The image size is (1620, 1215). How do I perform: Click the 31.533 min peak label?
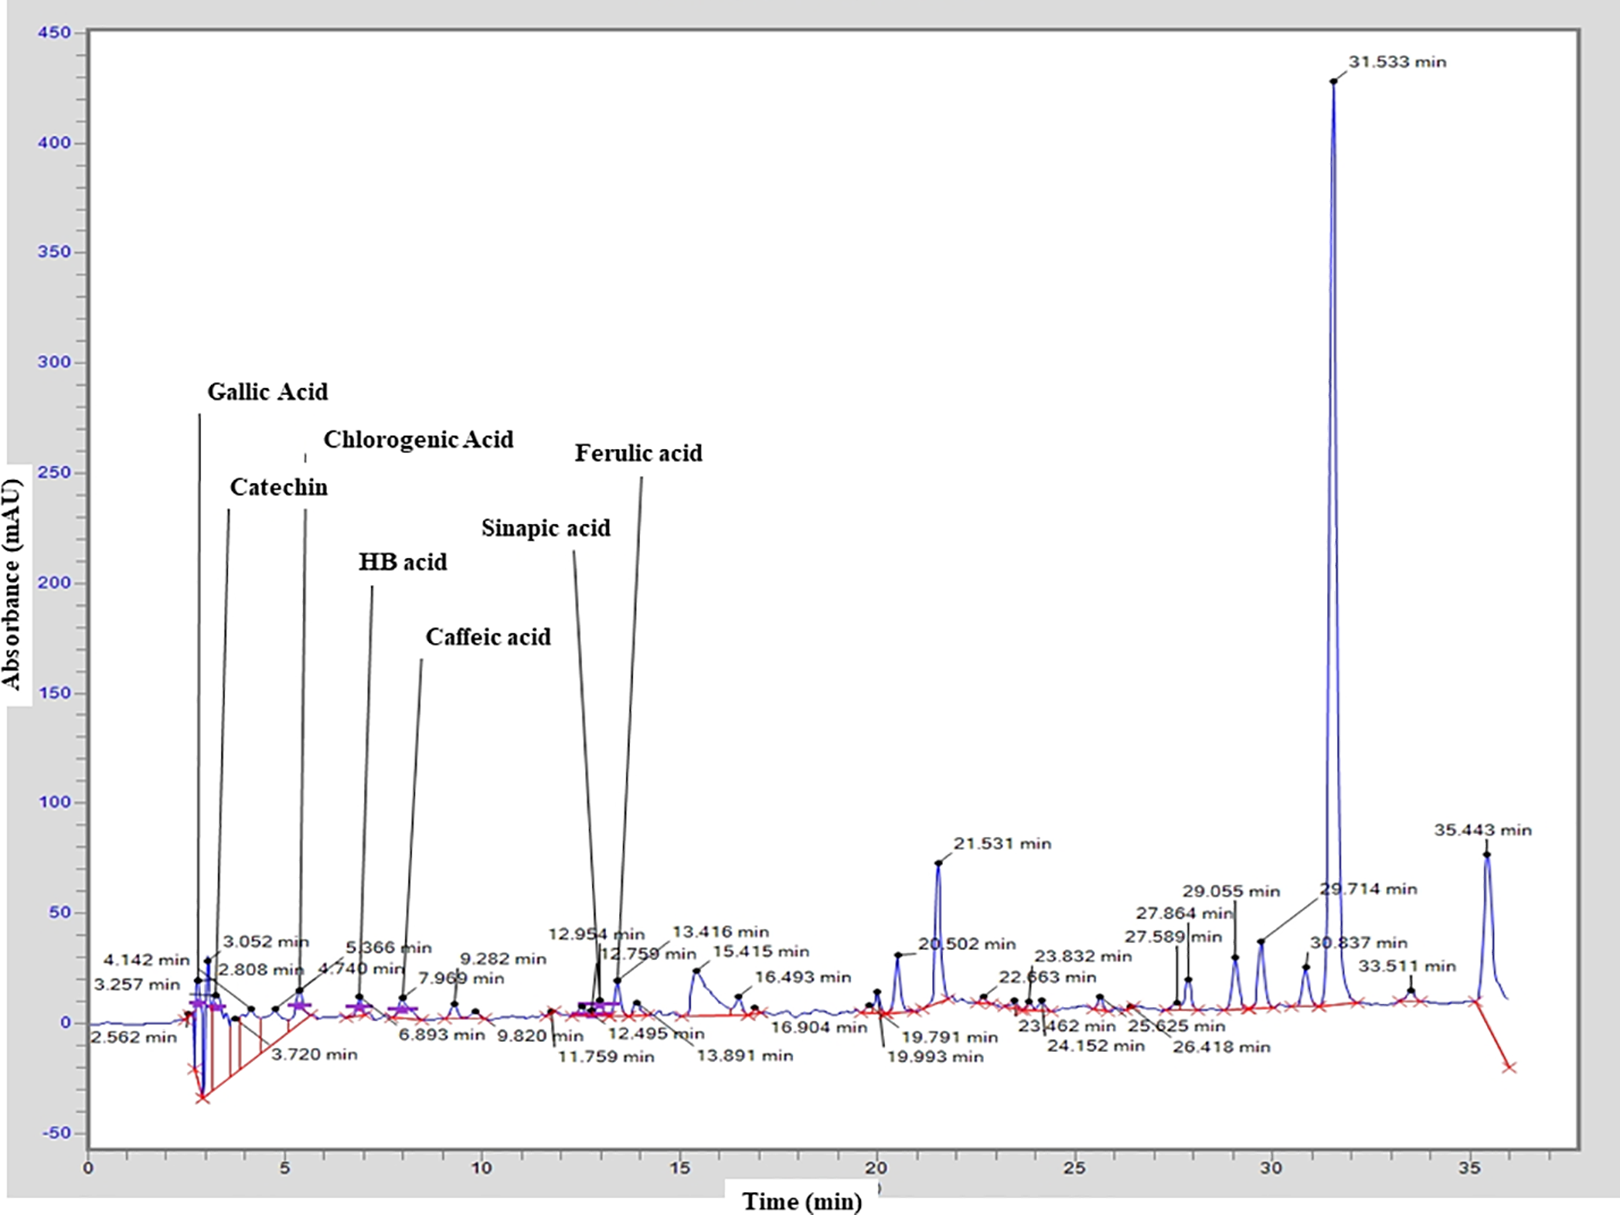pos(1397,62)
